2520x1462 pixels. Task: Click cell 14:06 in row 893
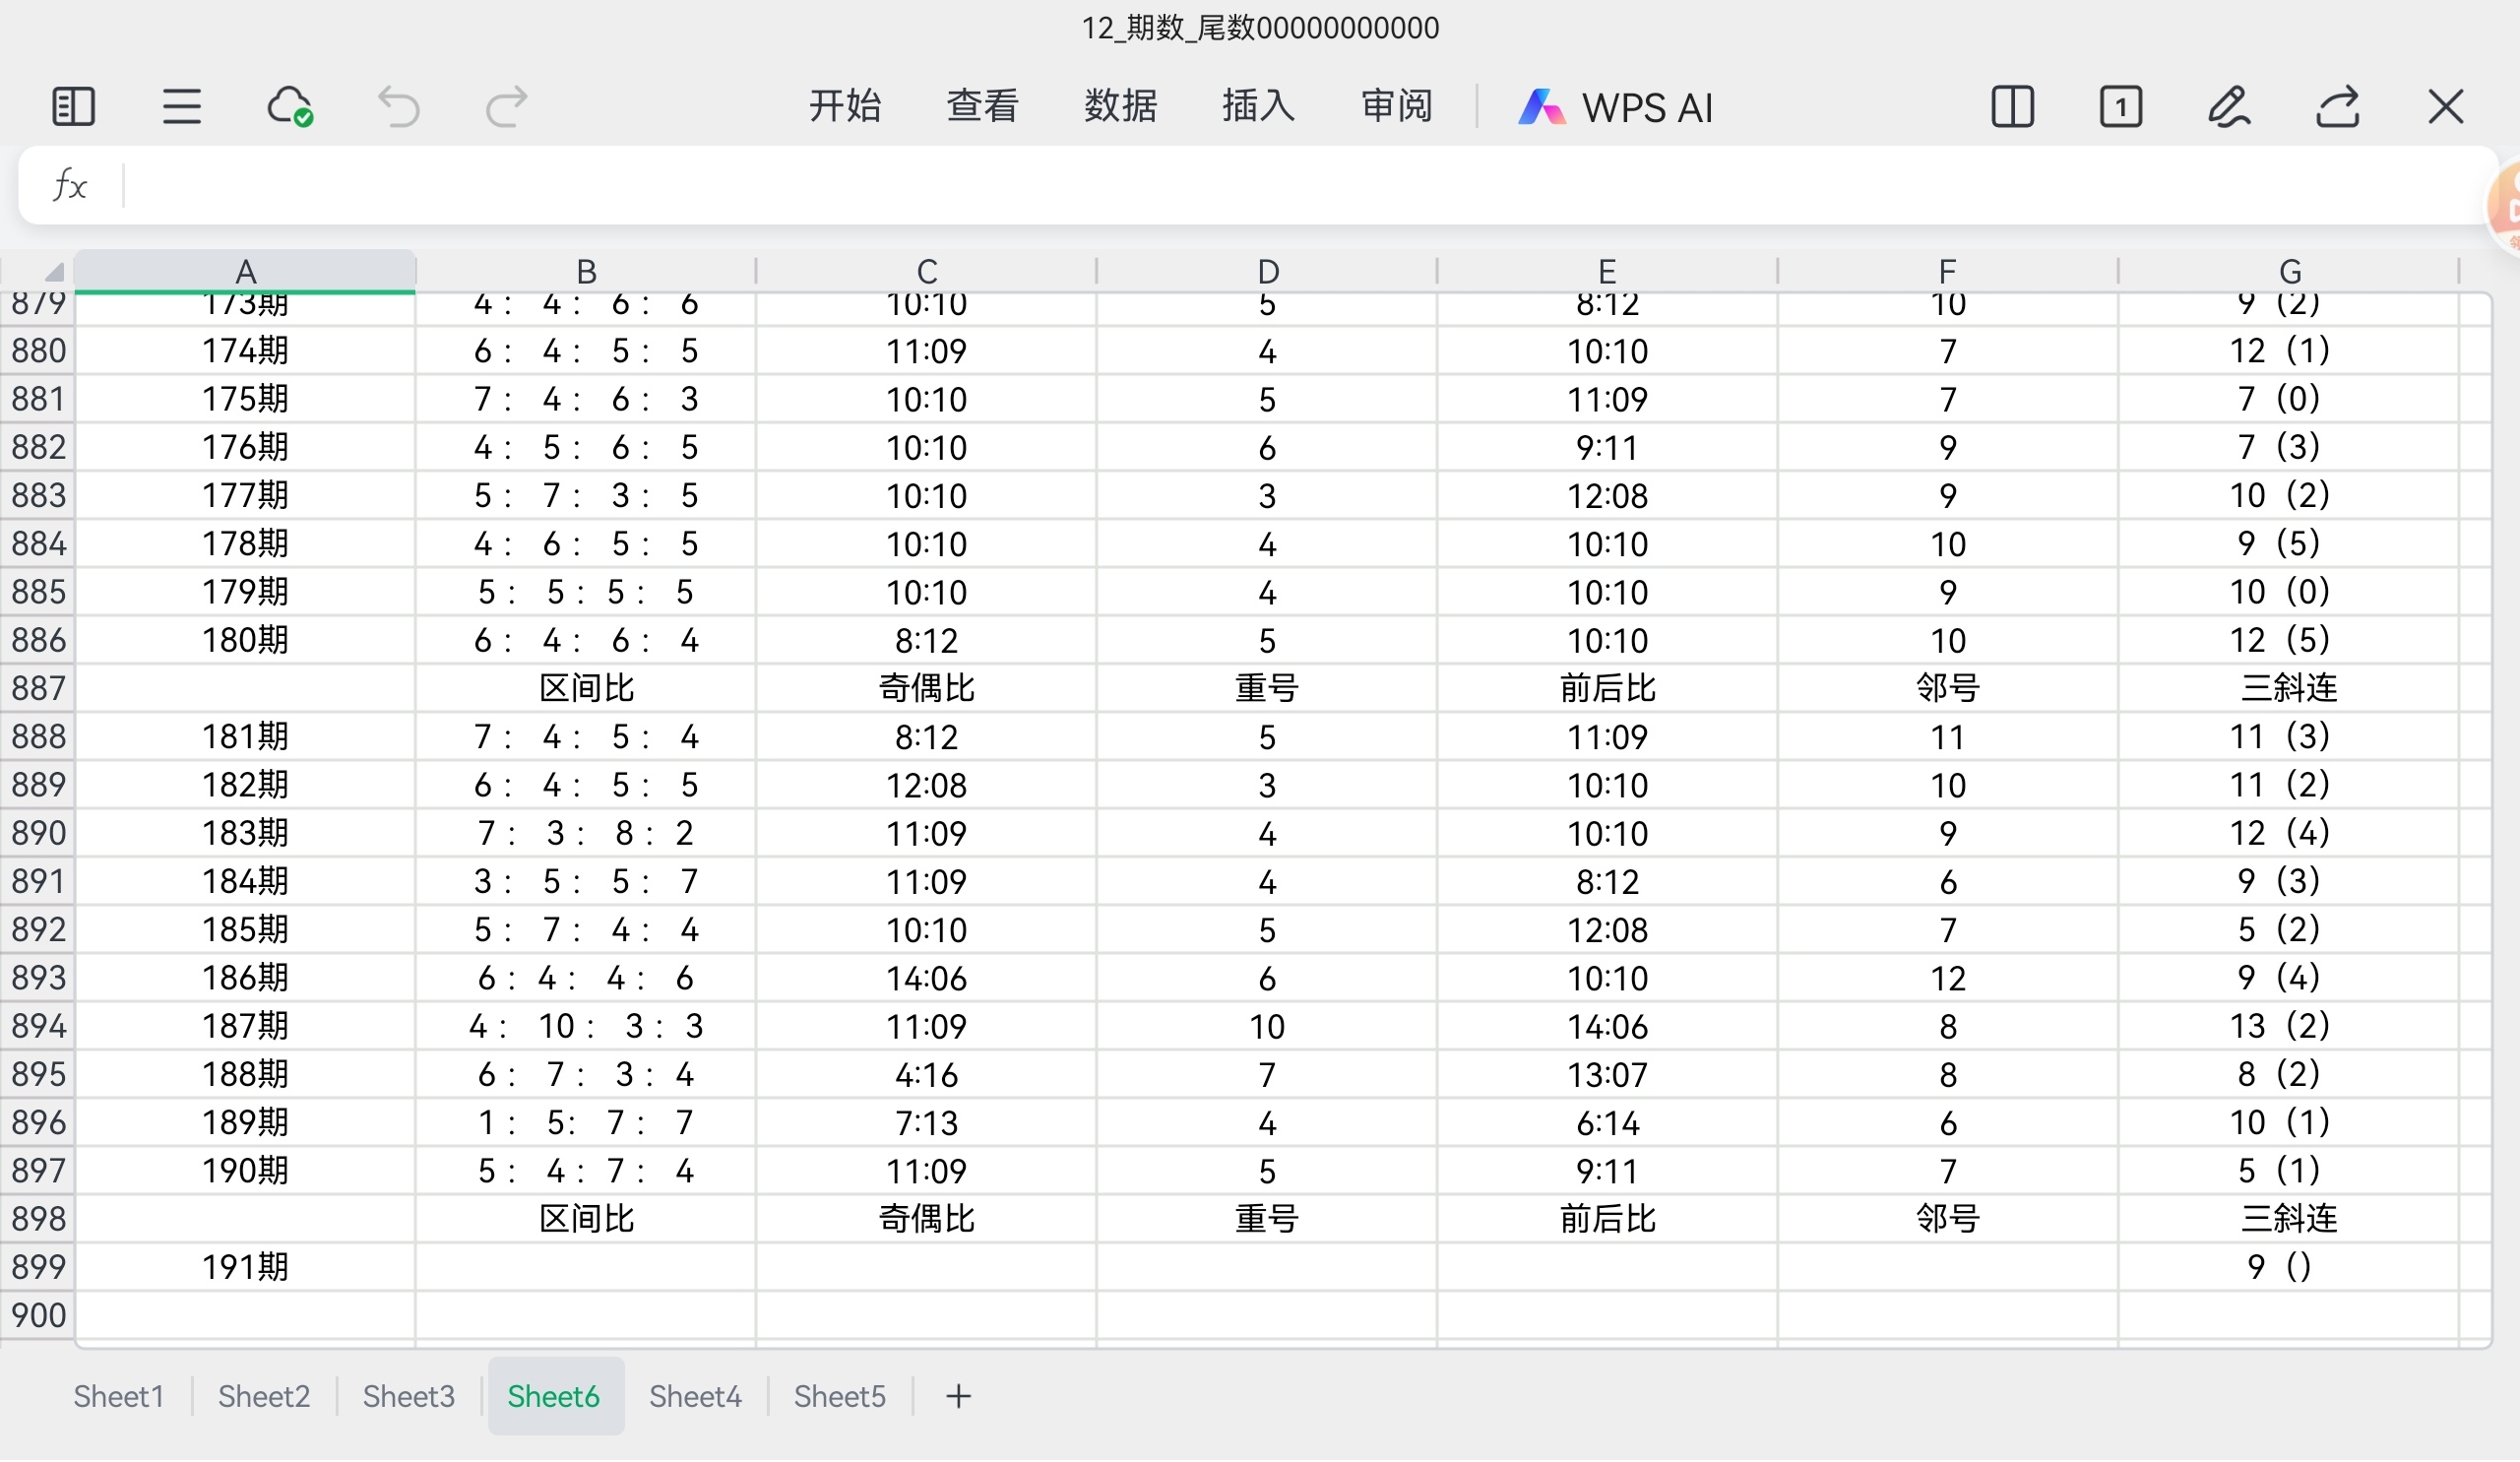(x=927, y=979)
